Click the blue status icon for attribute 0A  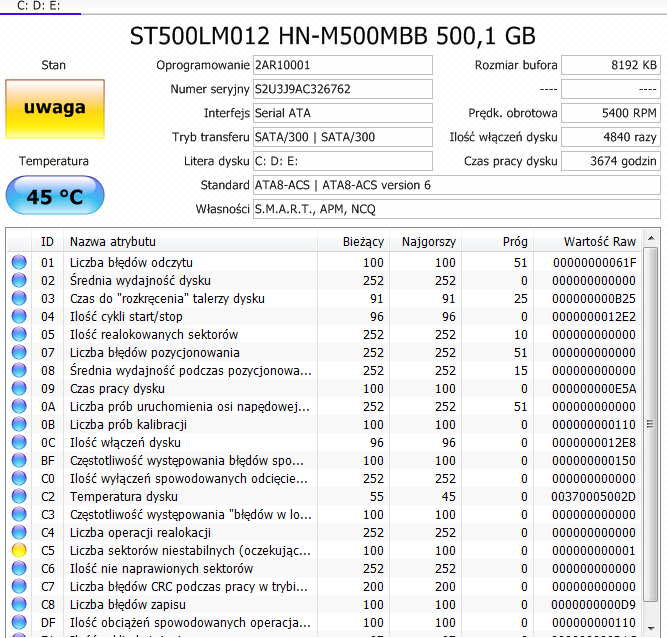[19, 406]
